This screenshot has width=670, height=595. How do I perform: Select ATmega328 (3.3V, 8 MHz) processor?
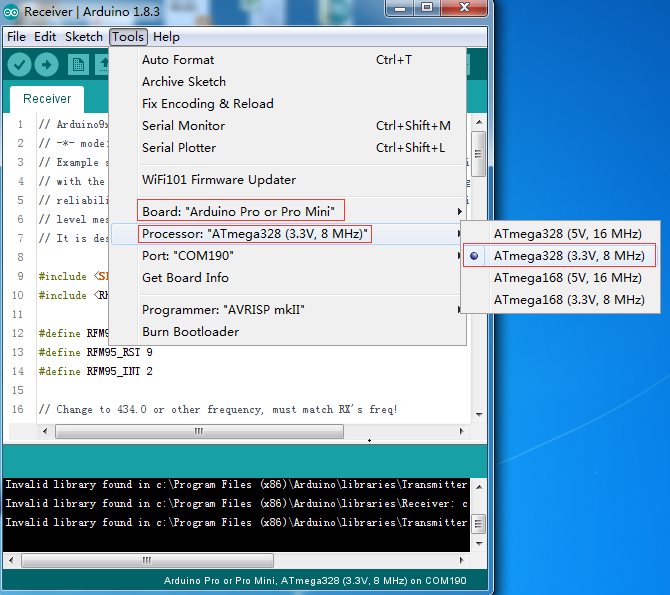561,256
